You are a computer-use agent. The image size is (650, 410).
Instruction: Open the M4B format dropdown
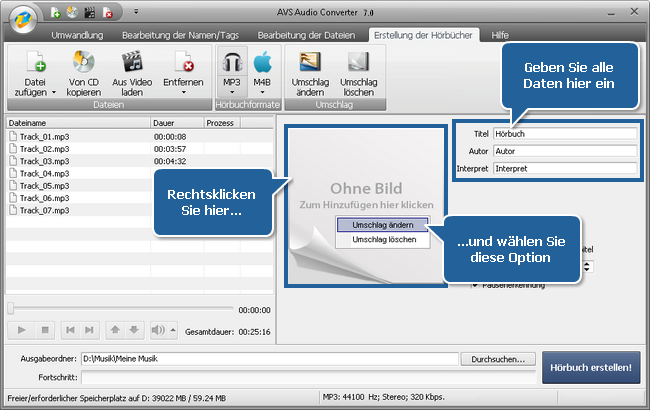tap(262, 91)
